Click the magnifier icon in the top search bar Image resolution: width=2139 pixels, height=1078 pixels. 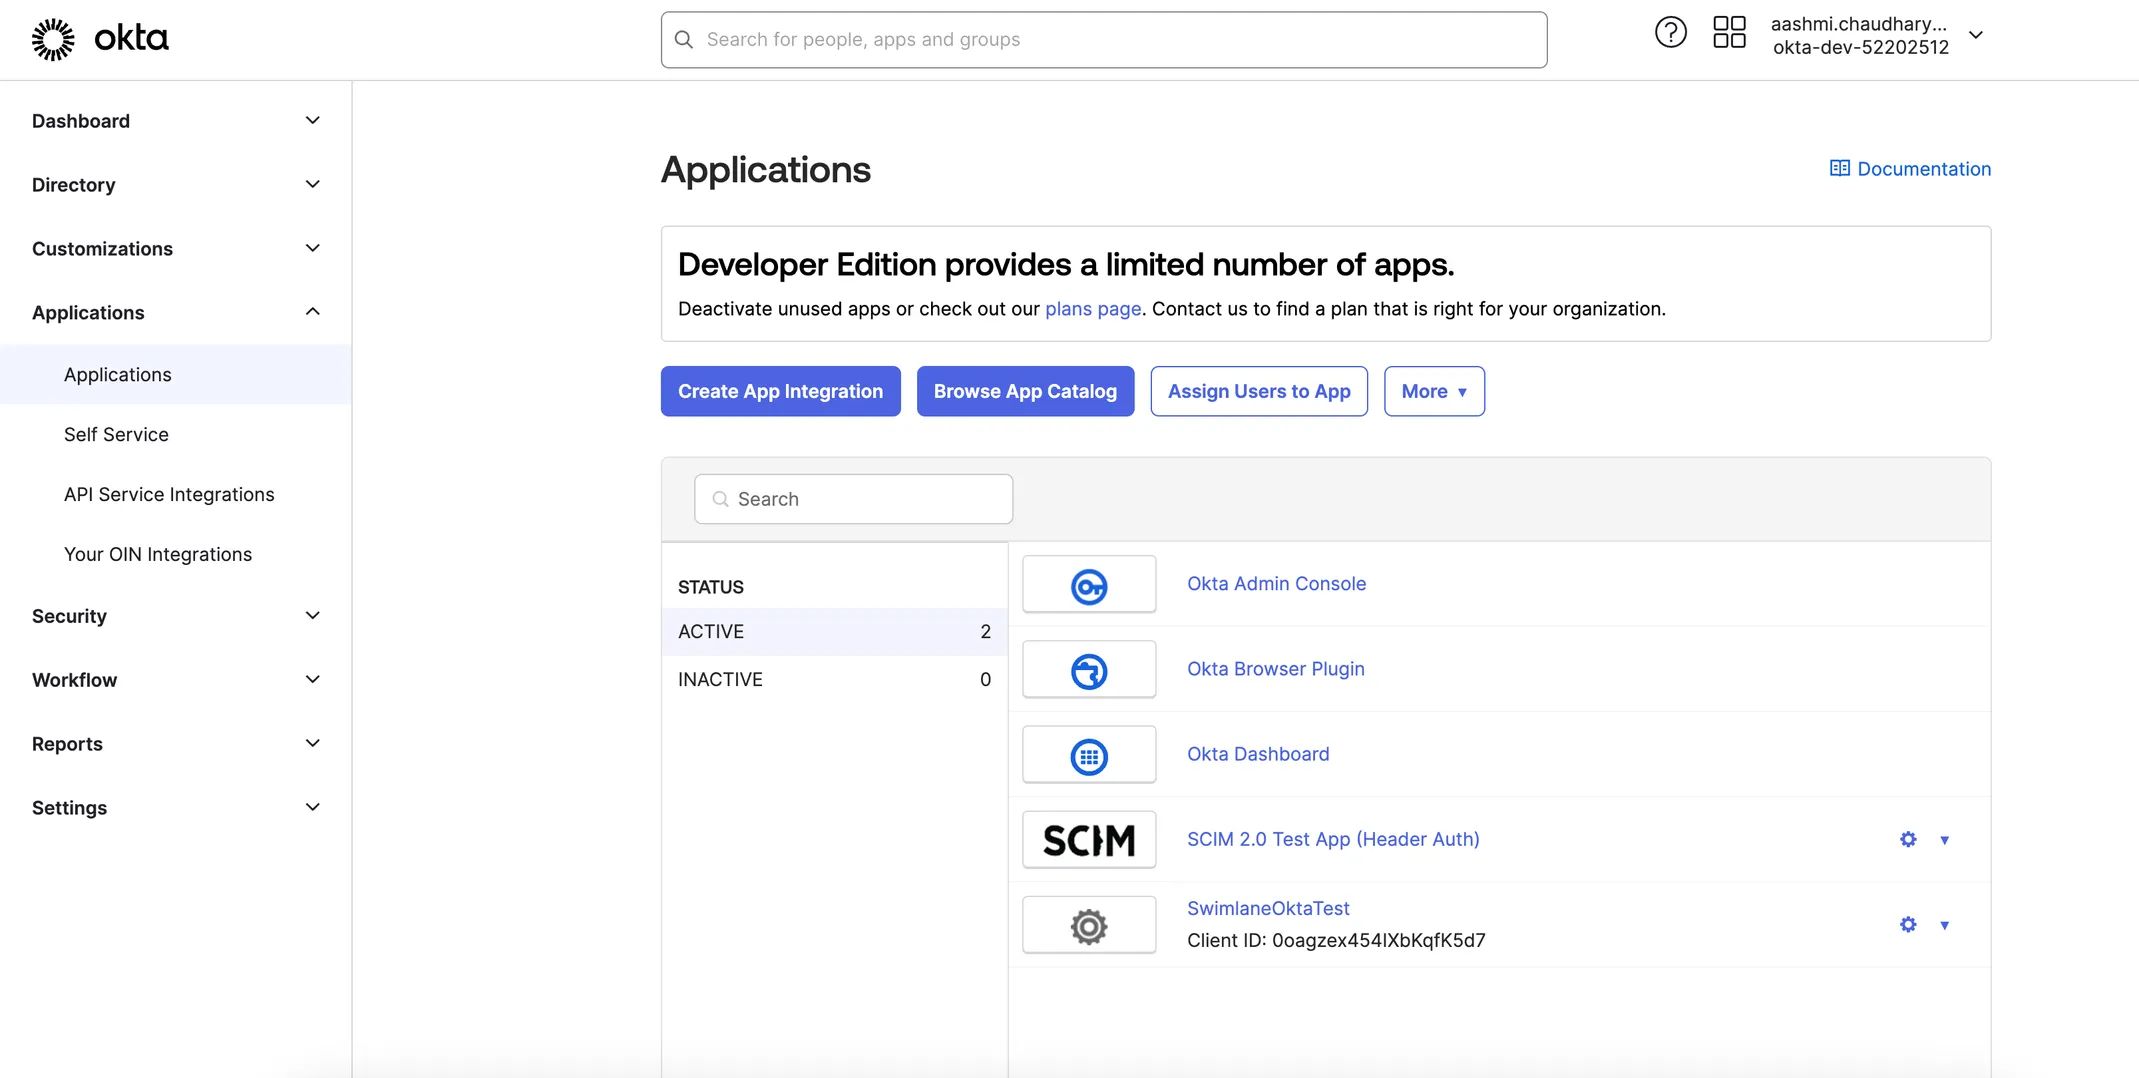(684, 40)
